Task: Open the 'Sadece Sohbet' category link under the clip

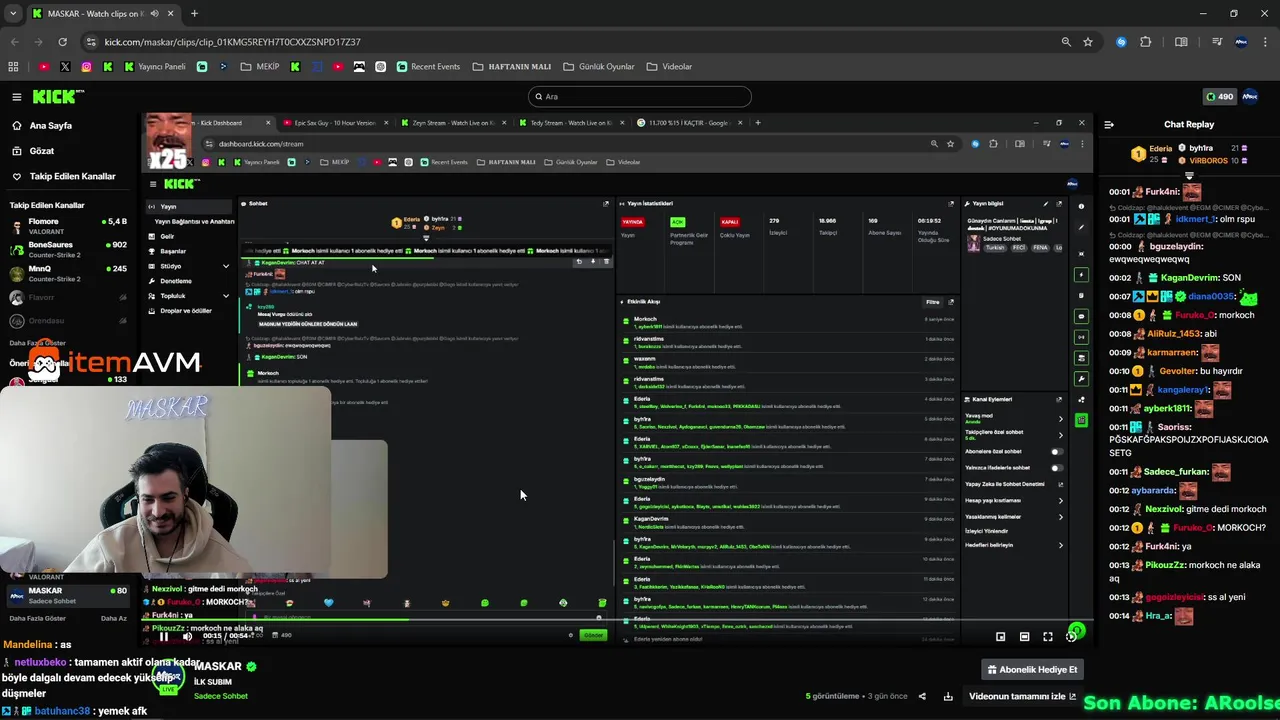Action: coord(220,696)
